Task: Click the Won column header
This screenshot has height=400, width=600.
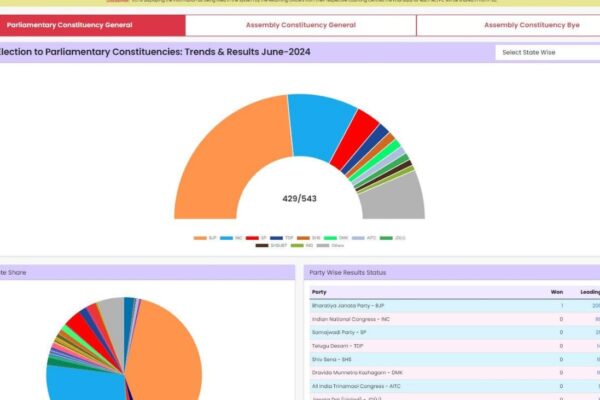Action: (557, 291)
